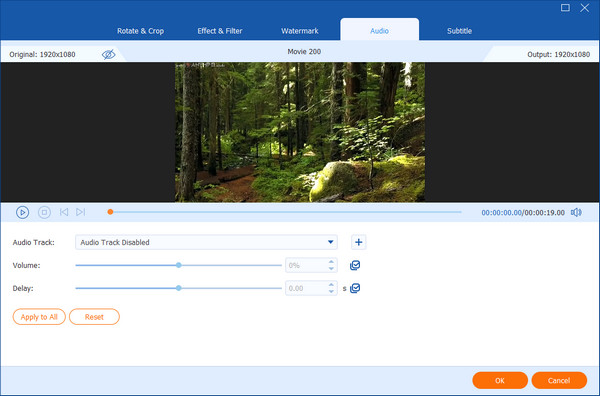Mute the preview volume speaker icon
This screenshot has width=600, height=396.
click(576, 212)
